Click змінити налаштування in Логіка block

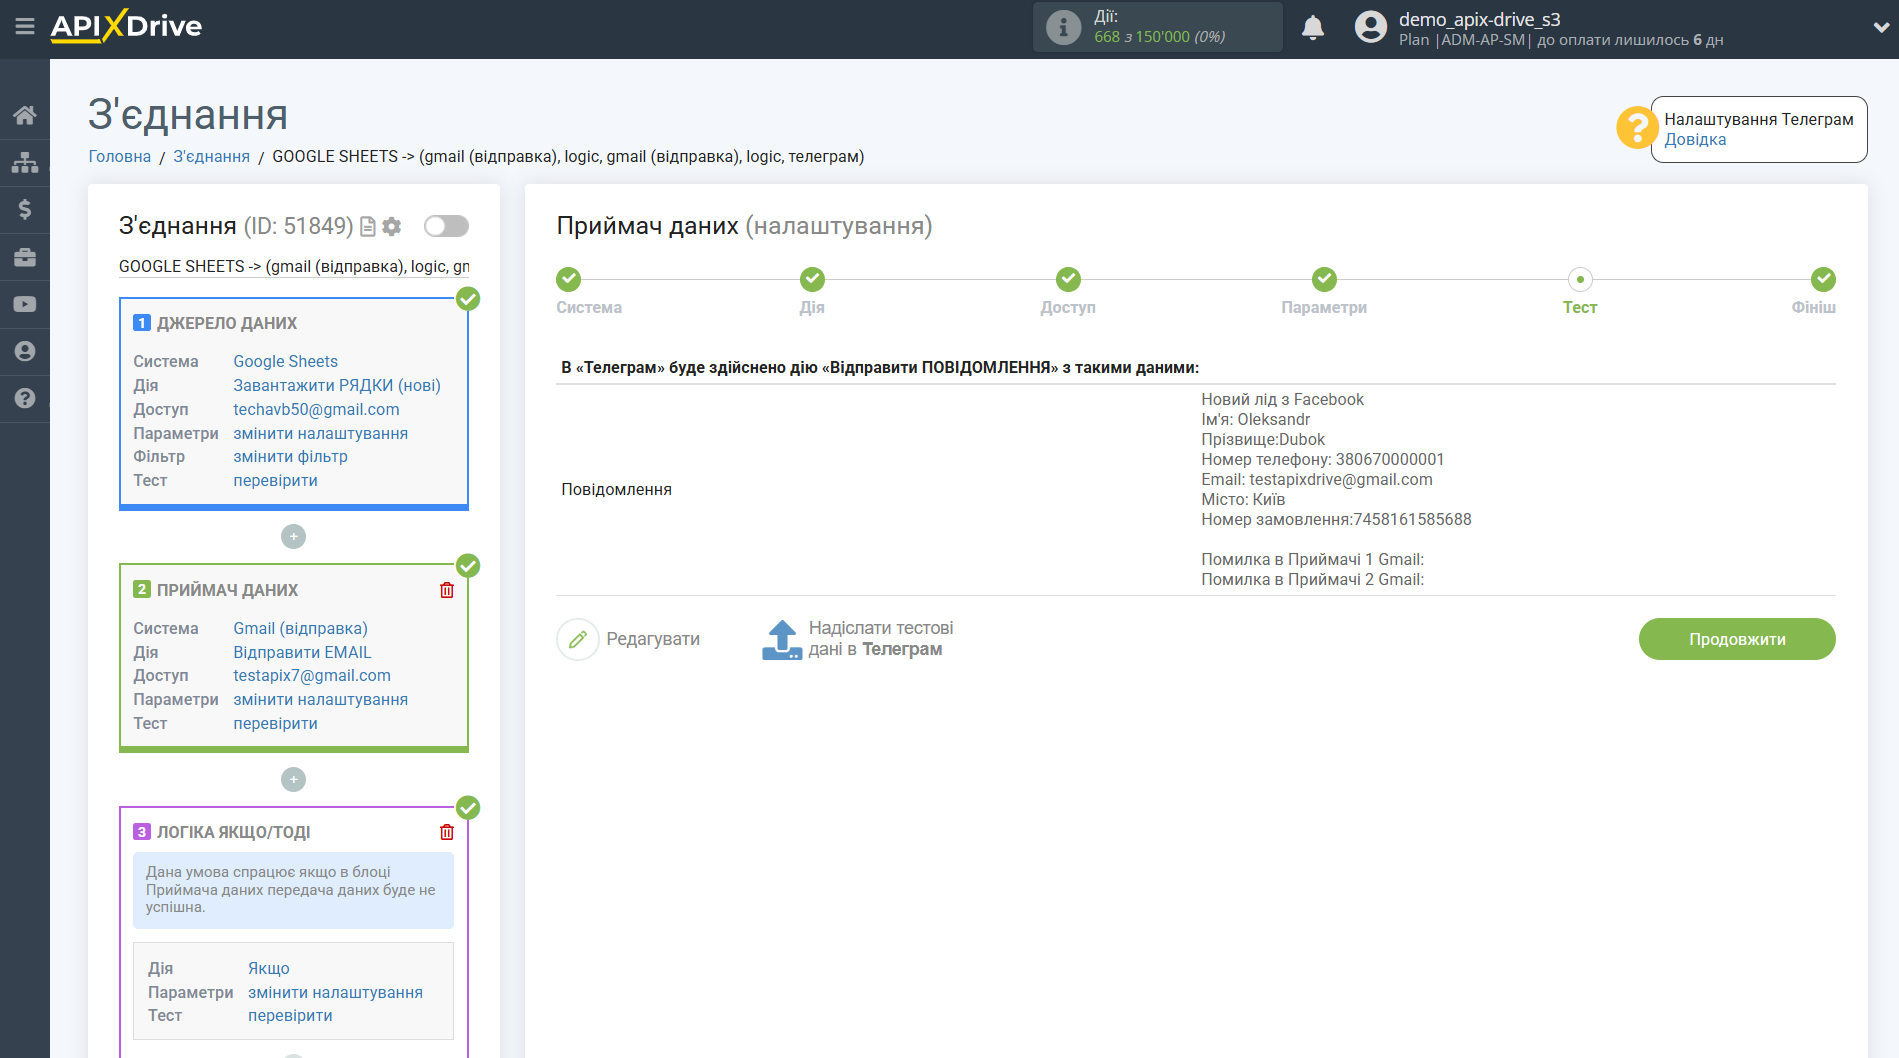point(335,992)
